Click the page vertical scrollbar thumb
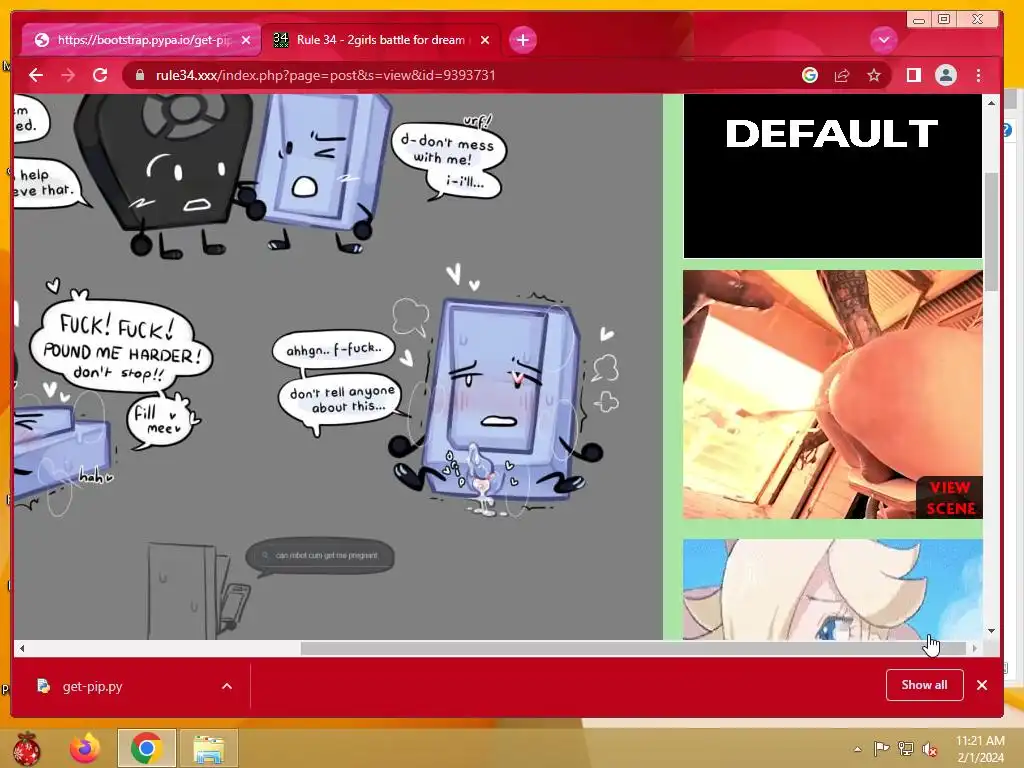Image resolution: width=1024 pixels, height=768 pixels. click(x=991, y=232)
